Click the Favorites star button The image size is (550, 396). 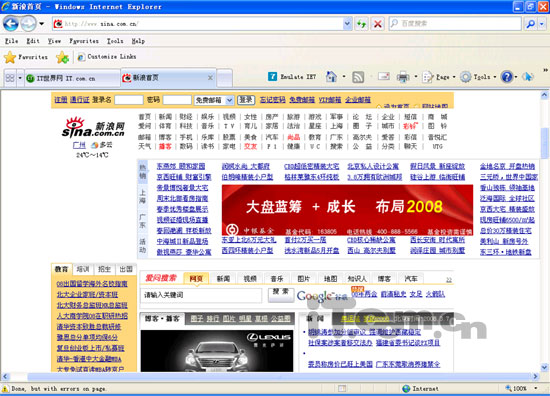26,57
